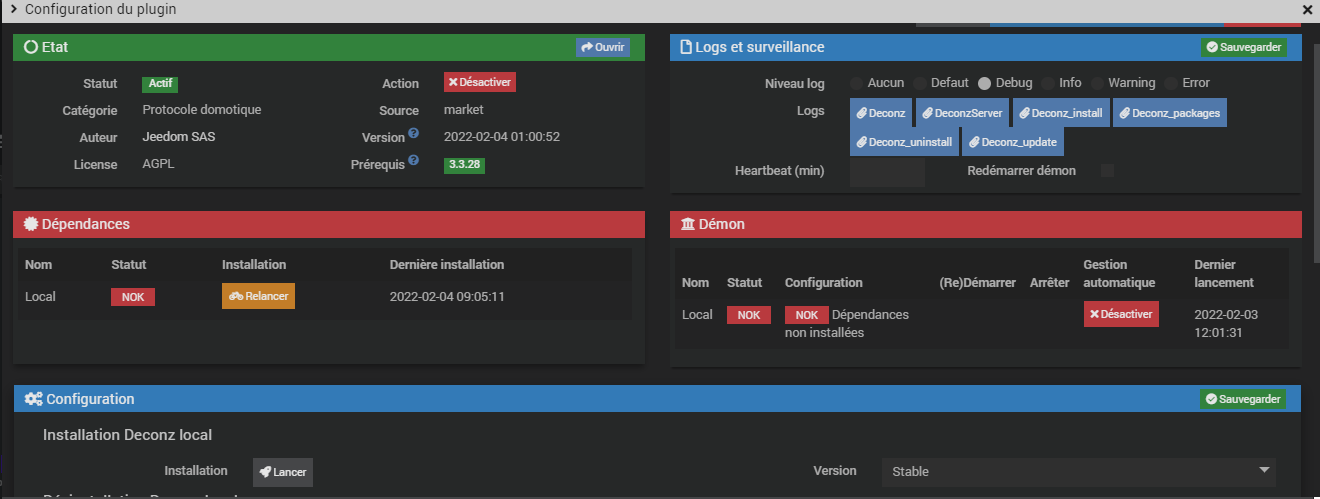Click the Protocole domotique category text

click(202, 110)
